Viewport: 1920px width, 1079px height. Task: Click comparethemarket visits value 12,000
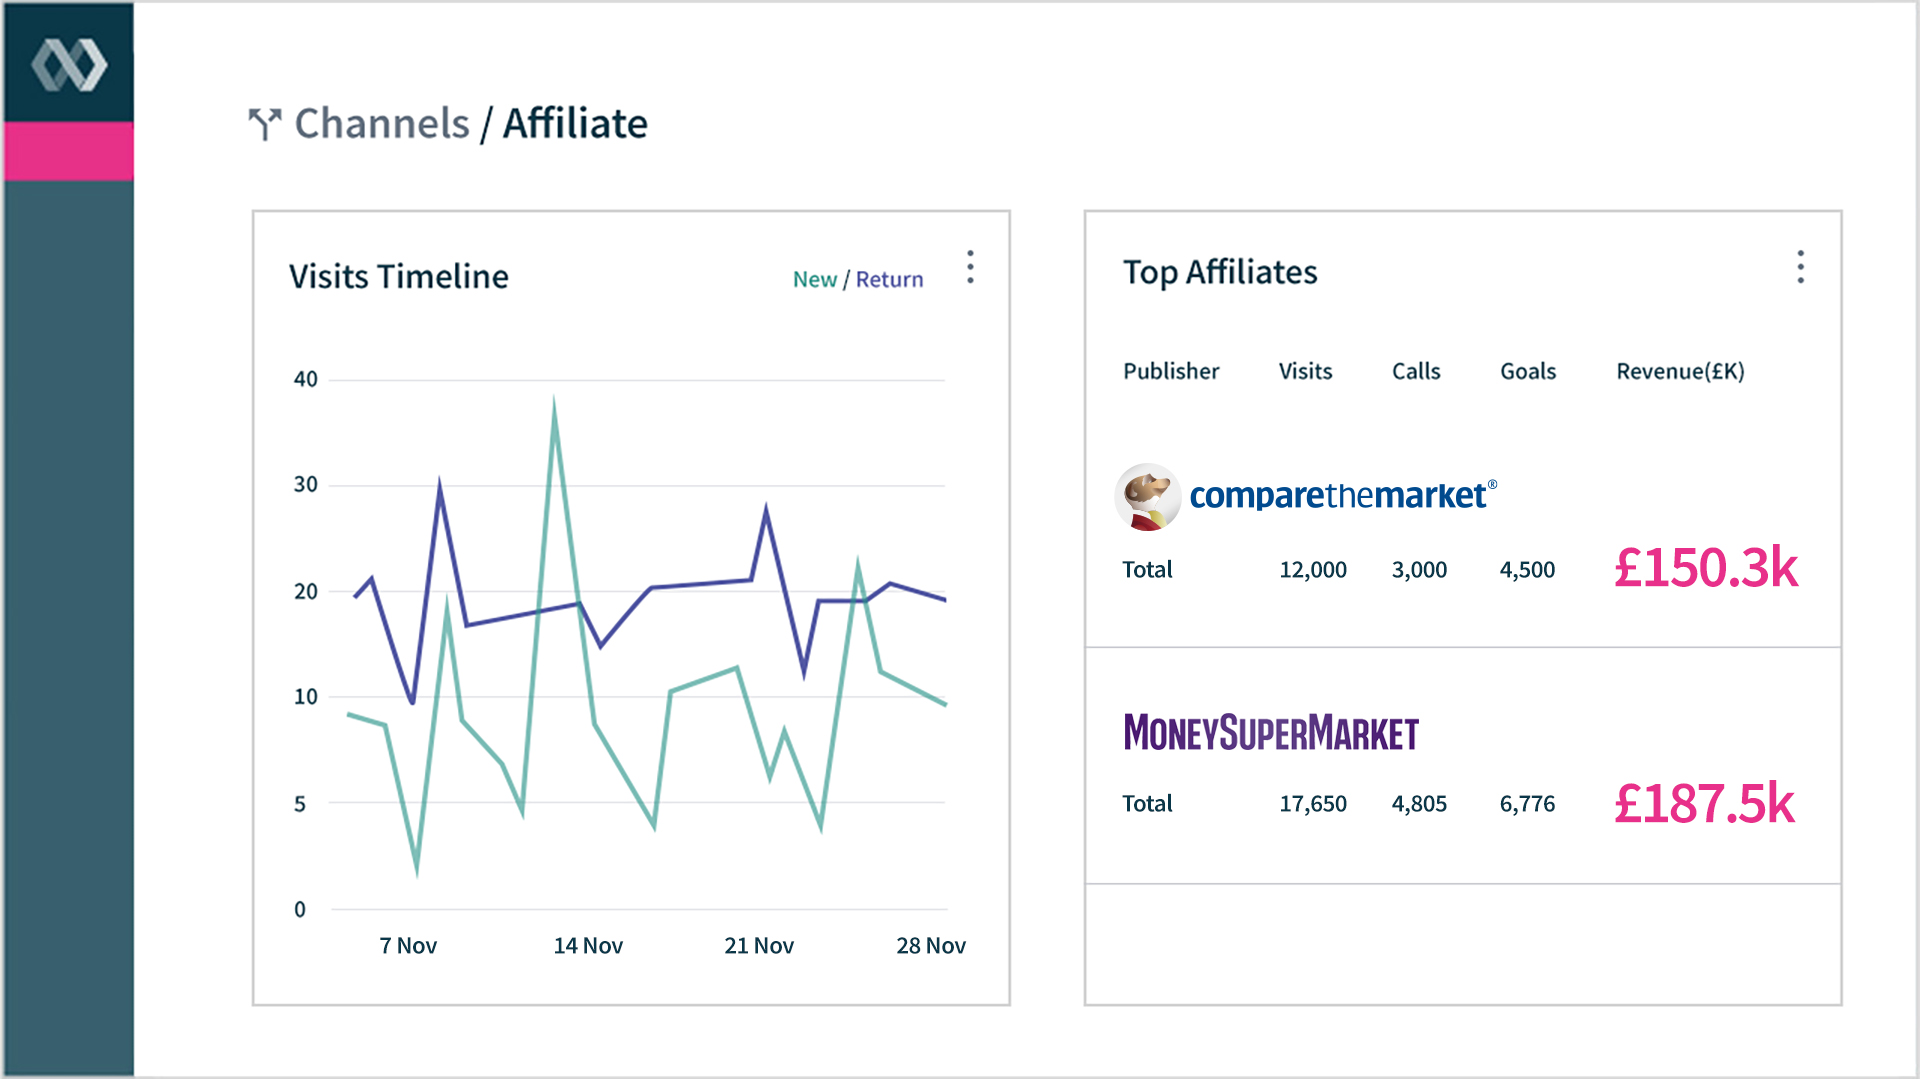pos(1313,570)
